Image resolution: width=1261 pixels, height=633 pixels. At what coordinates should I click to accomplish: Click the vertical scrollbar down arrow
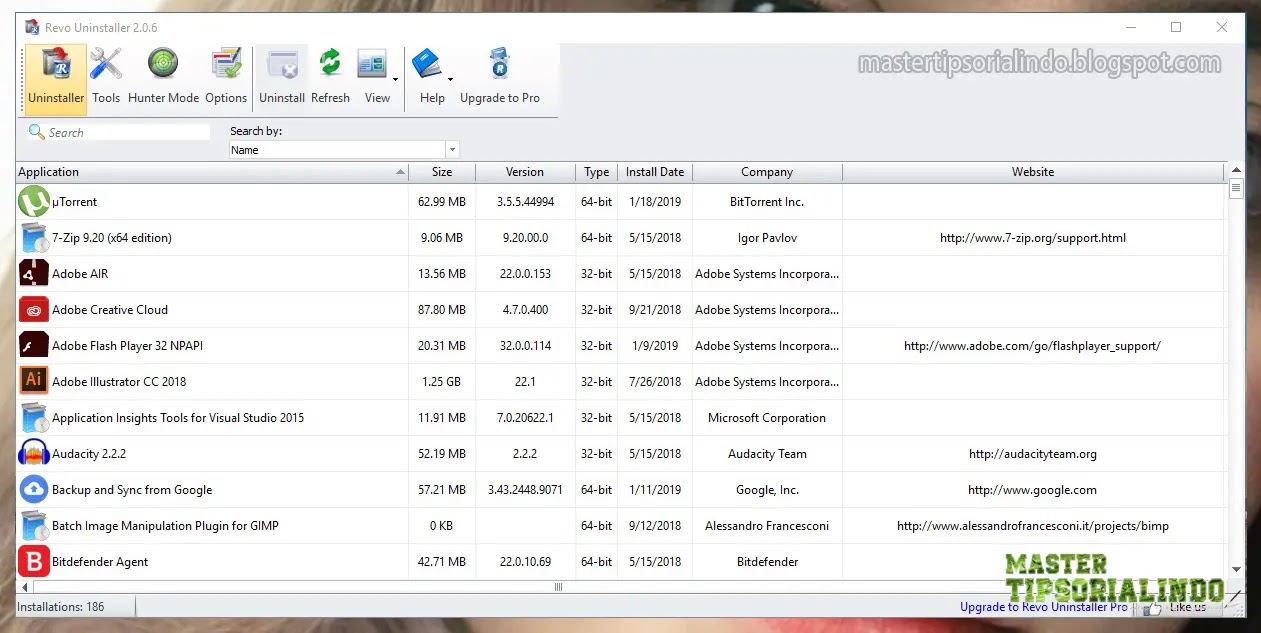click(x=1236, y=570)
